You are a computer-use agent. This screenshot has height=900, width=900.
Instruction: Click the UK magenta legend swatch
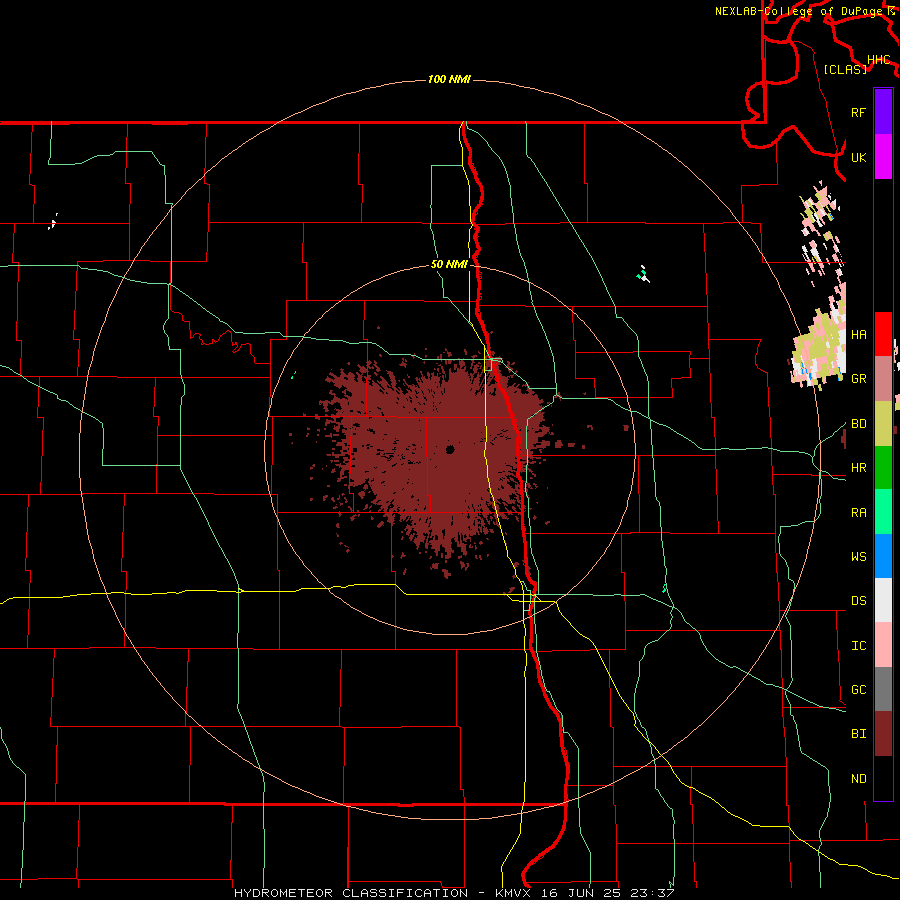click(x=883, y=157)
